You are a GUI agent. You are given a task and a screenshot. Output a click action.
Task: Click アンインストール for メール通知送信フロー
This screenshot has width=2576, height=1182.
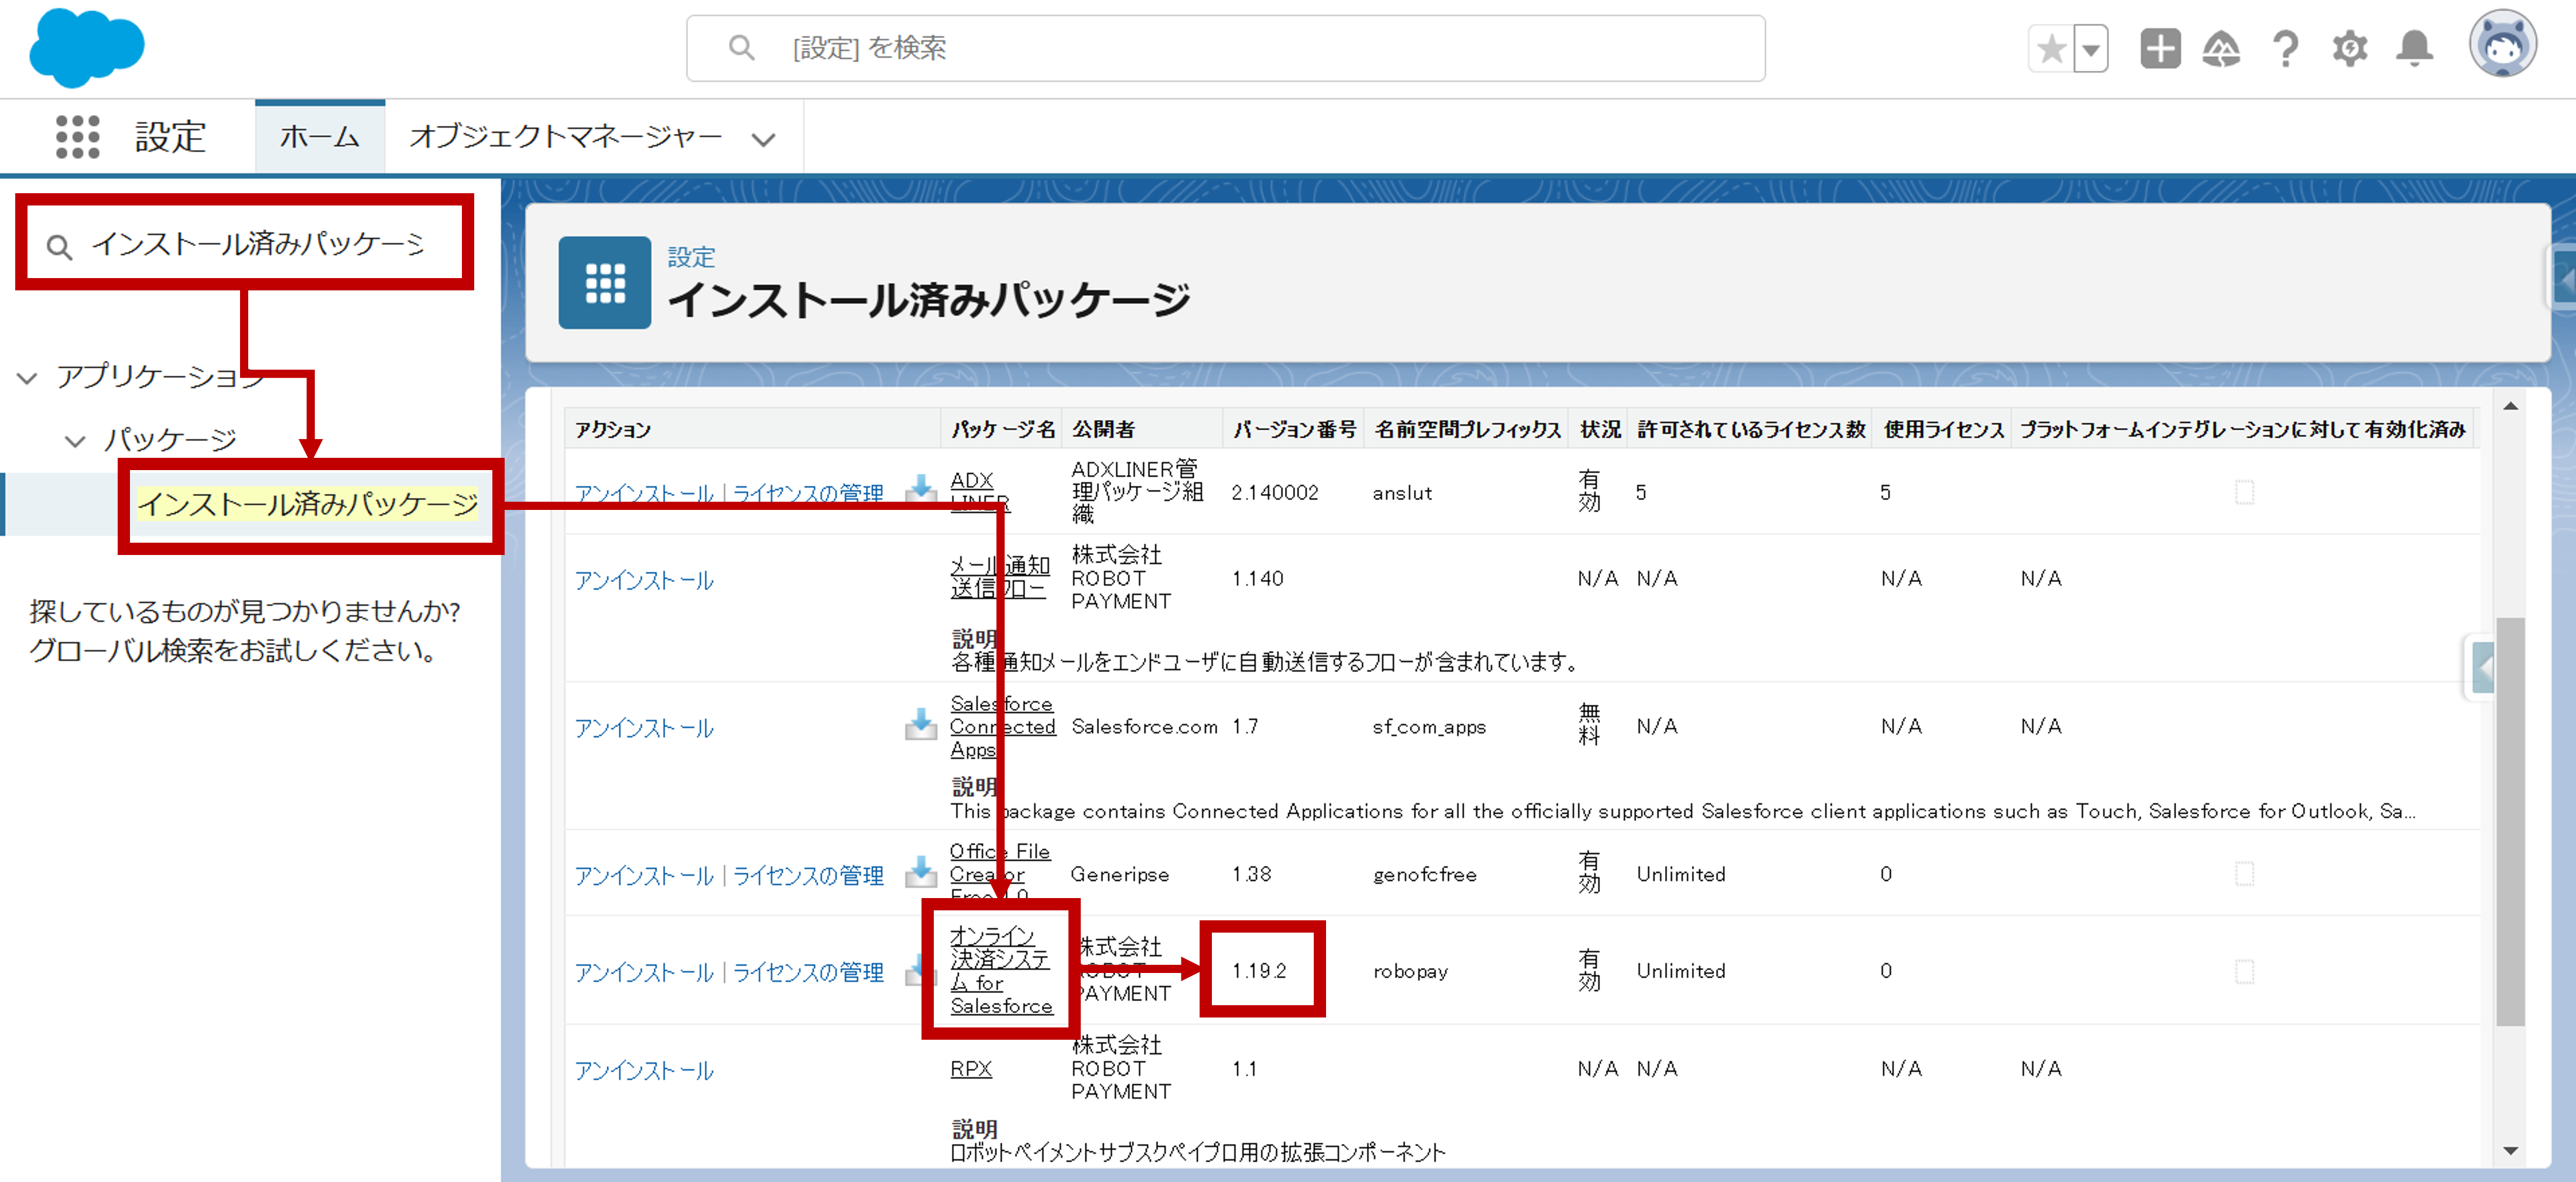coord(644,580)
